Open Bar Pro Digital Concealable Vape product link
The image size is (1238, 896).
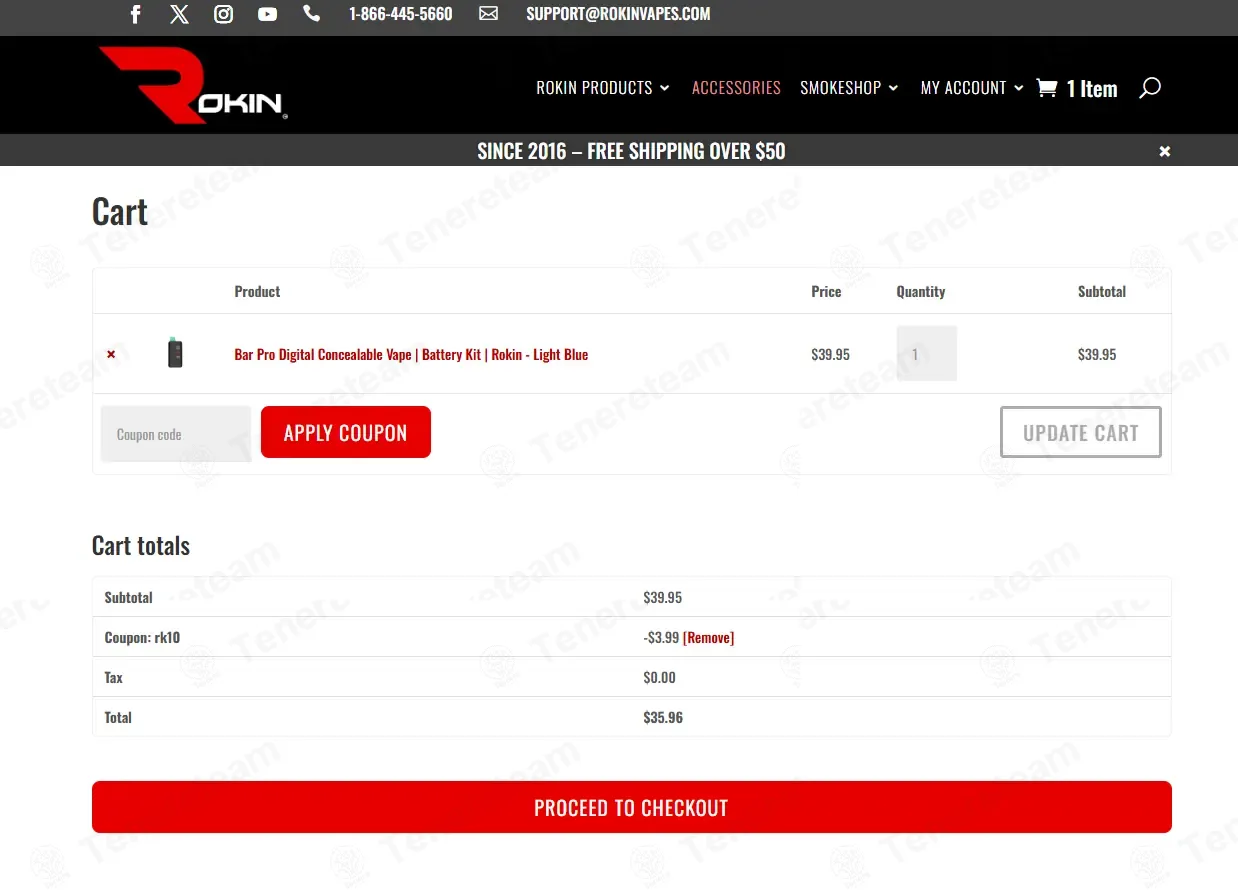411,354
